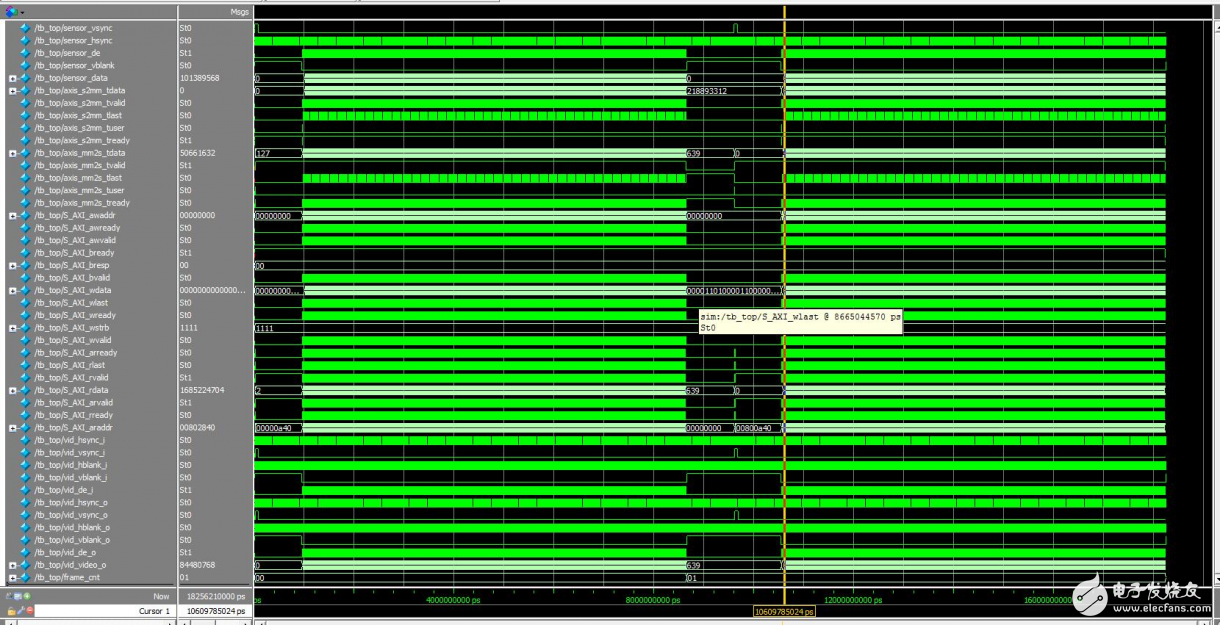Image resolution: width=1220 pixels, height=625 pixels.
Task: Click the green add cursor icon
Action: point(29,596)
